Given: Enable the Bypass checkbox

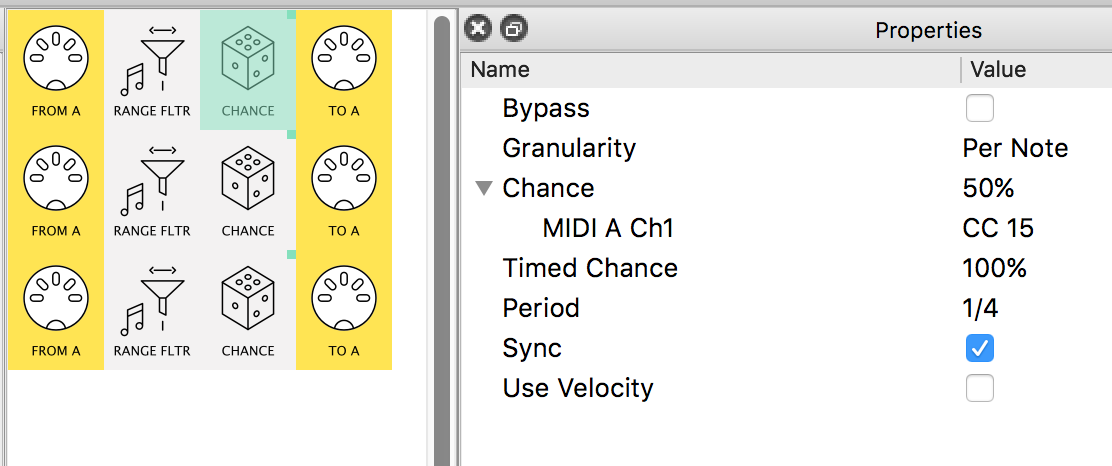Looking at the screenshot, I should 979,109.
